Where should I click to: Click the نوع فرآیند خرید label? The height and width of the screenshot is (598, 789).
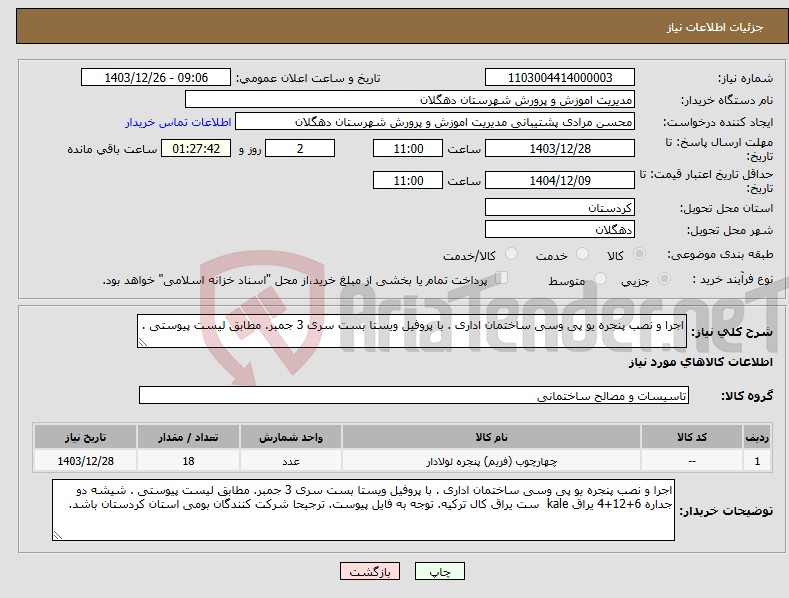[x=733, y=279]
